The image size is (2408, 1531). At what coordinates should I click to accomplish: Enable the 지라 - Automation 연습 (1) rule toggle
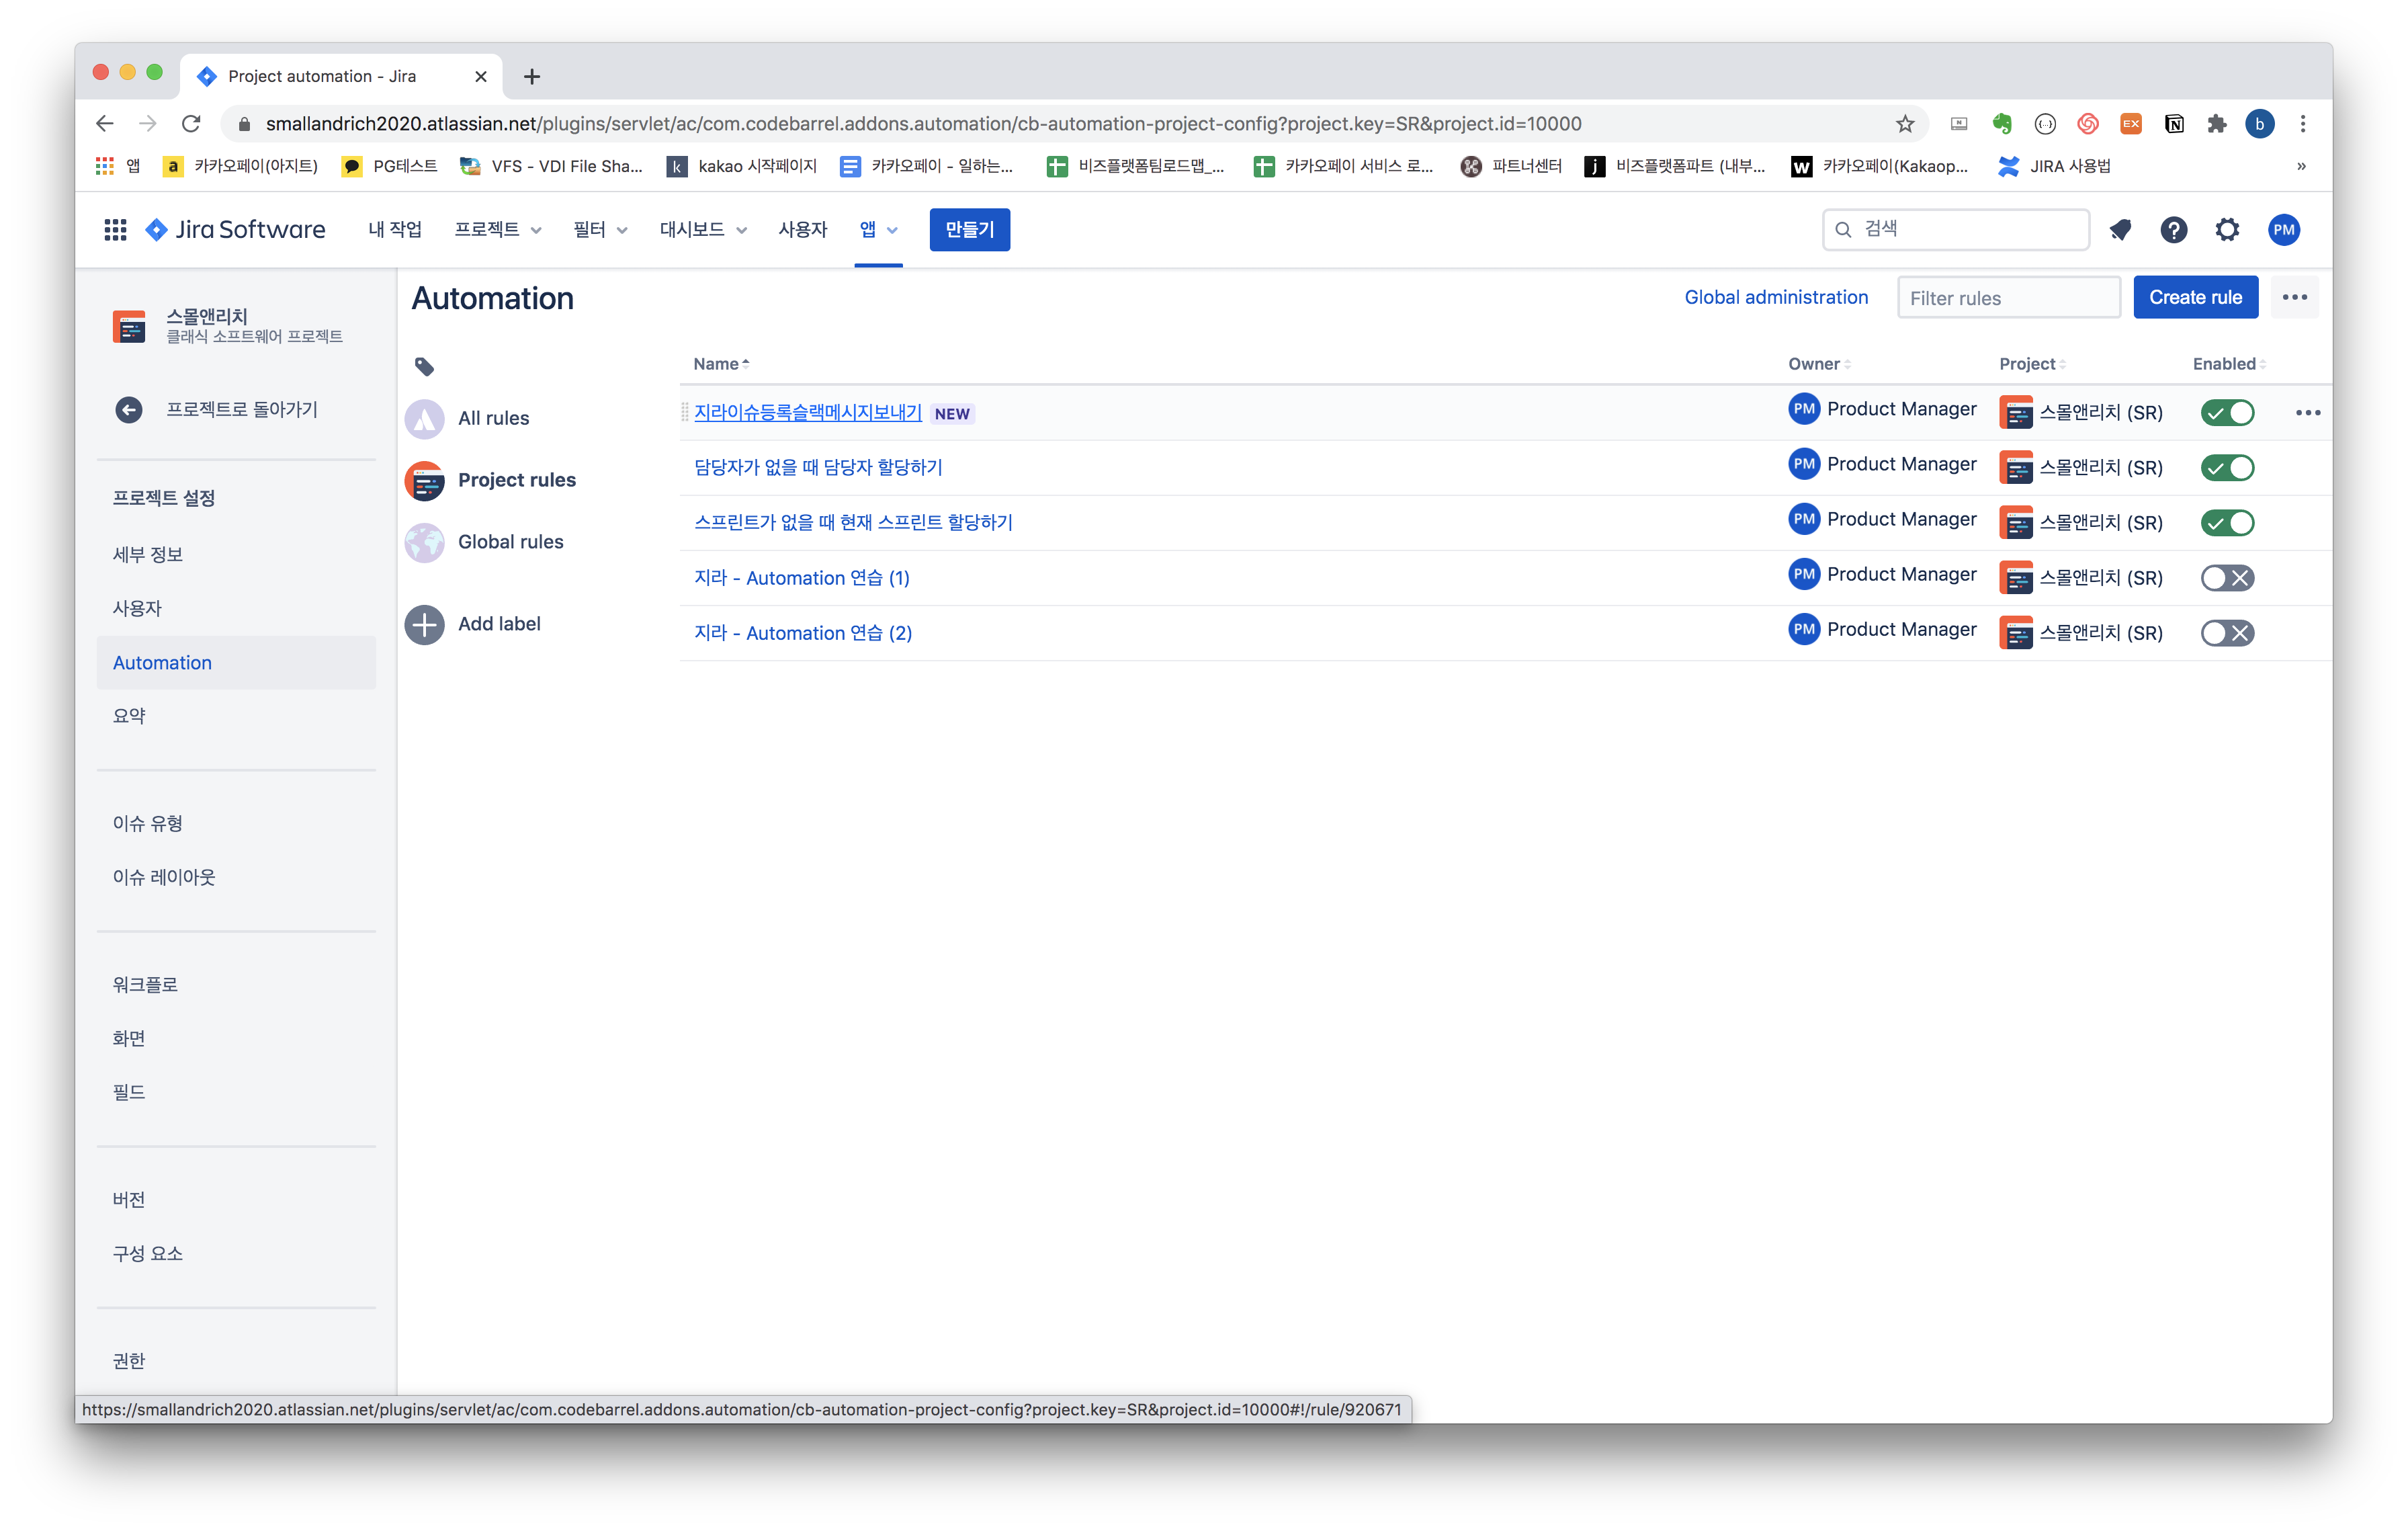[x=2227, y=578]
